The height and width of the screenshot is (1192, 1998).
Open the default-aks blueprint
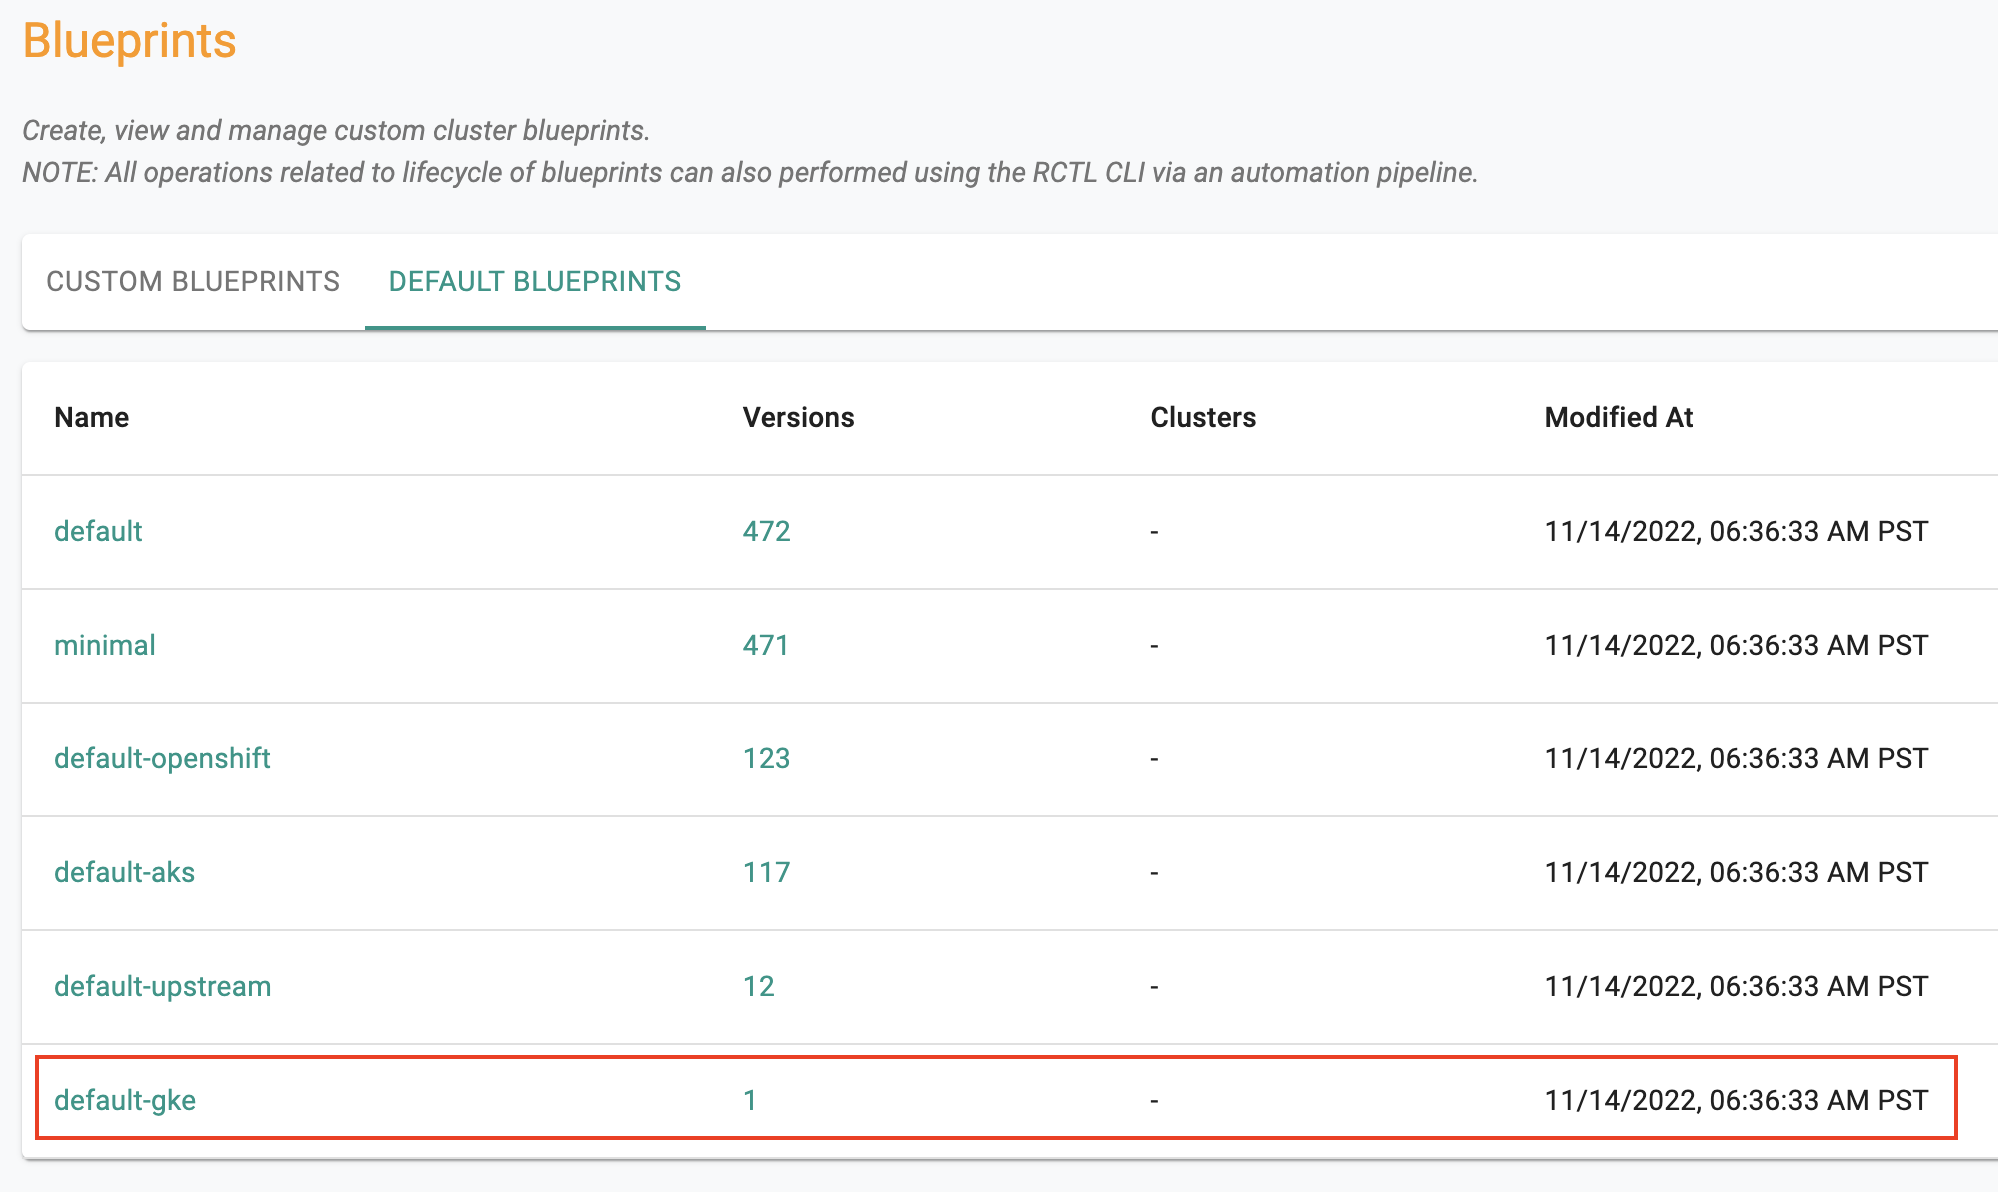coord(124,872)
